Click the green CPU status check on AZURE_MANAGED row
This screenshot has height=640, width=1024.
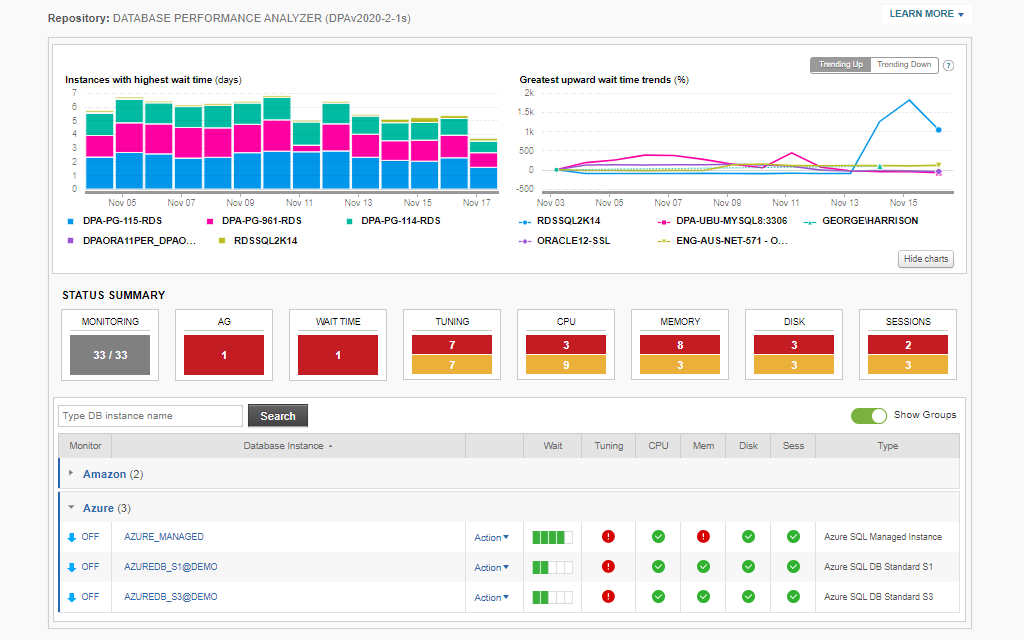pyautogui.click(x=658, y=536)
